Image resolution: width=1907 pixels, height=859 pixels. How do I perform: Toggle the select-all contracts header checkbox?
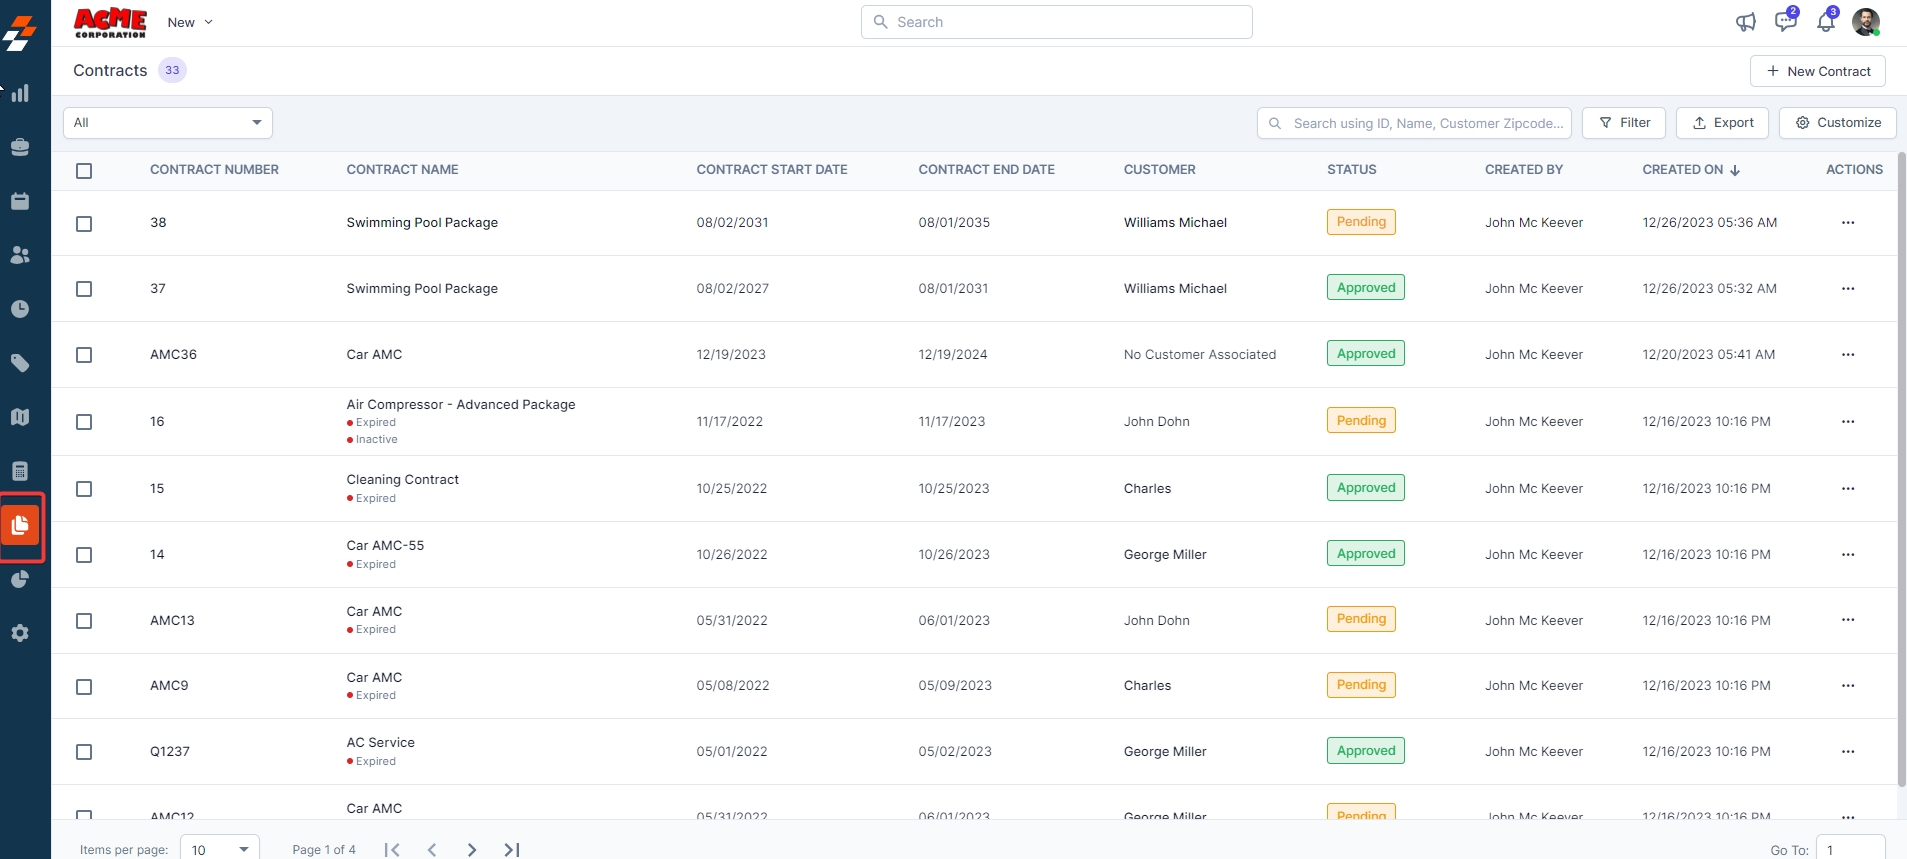click(x=84, y=171)
